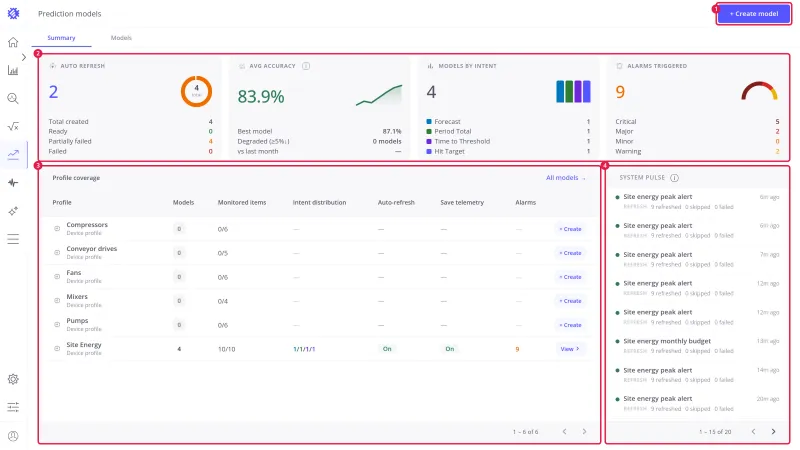Viewport: 800px width, 450px height.
Task: Click the Best model 87.1% row
Action: [x=319, y=131]
